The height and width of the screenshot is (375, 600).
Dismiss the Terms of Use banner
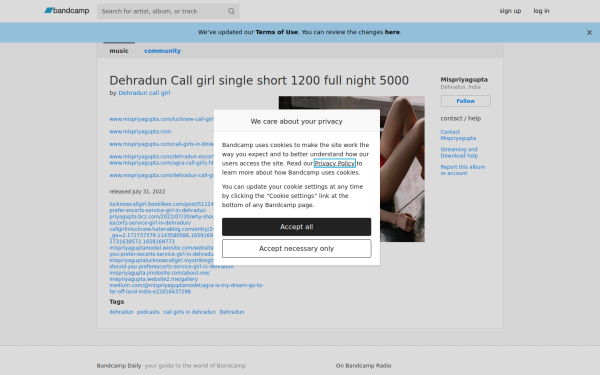589,33
